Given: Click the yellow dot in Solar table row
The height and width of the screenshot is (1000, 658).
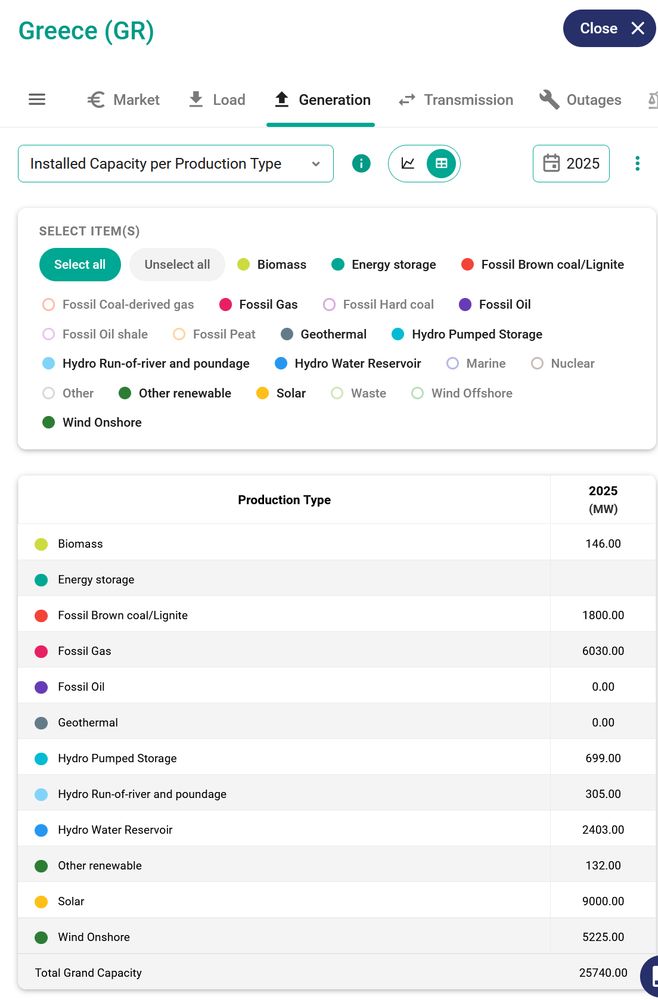Looking at the screenshot, I should (x=41, y=901).
